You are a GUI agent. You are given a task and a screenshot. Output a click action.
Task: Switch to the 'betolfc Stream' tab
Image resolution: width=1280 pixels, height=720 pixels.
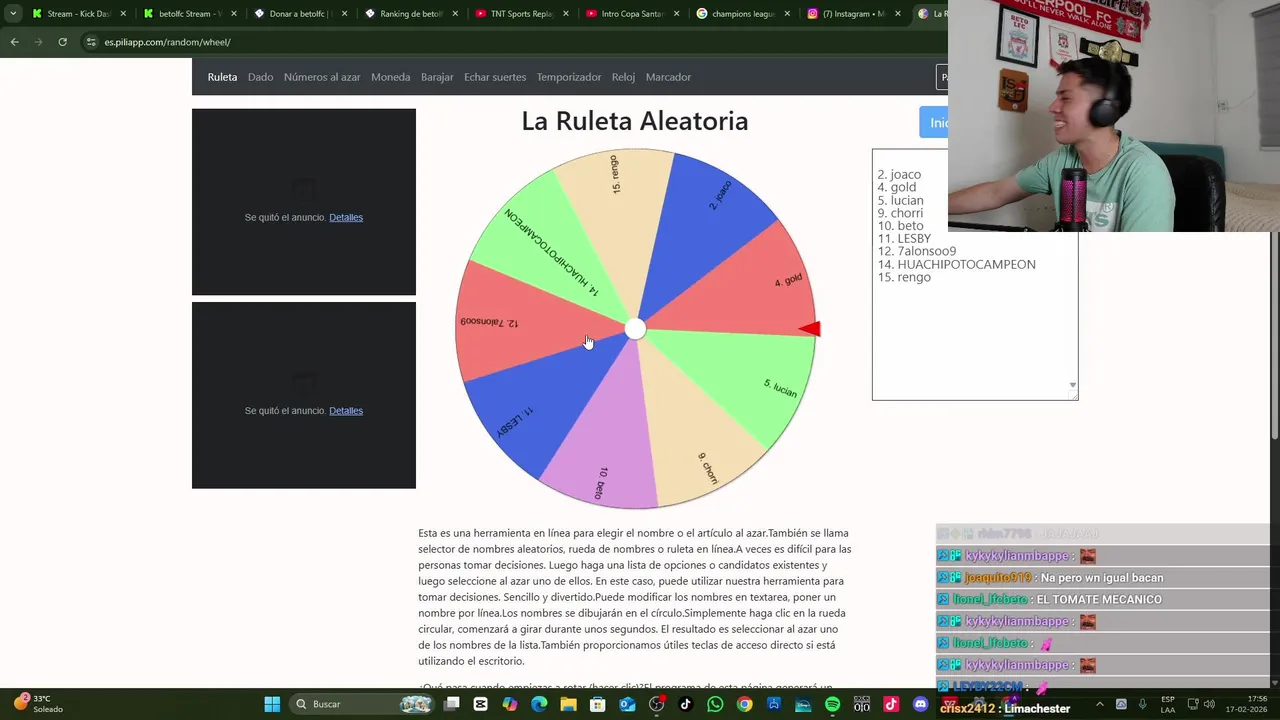[189, 14]
